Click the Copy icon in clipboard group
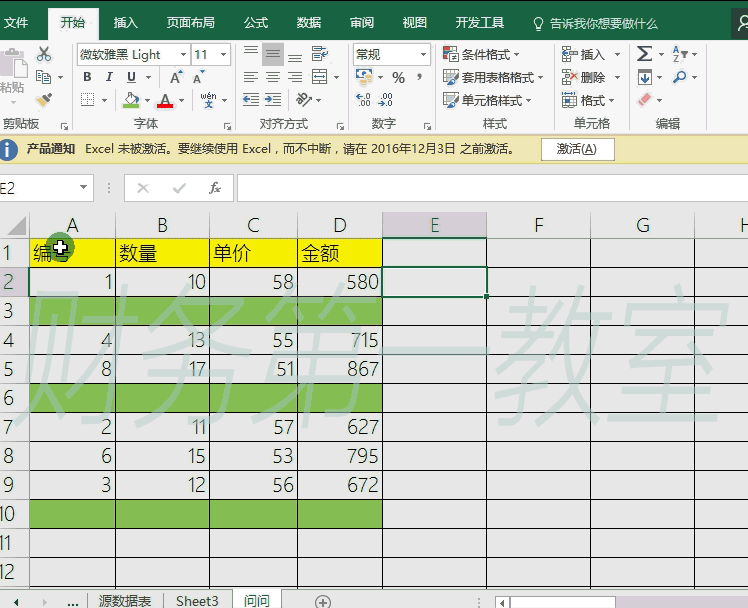748x608 pixels. click(44, 77)
